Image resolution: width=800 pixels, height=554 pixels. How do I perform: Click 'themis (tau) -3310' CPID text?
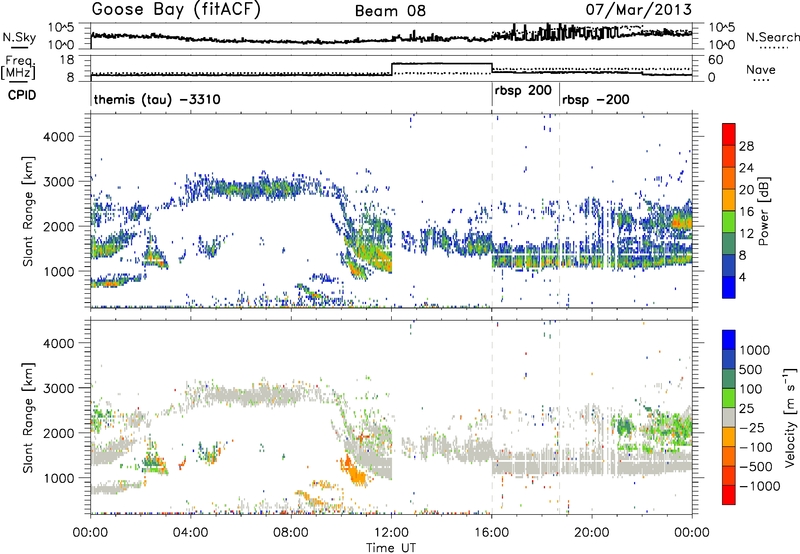click(x=157, y=99)
